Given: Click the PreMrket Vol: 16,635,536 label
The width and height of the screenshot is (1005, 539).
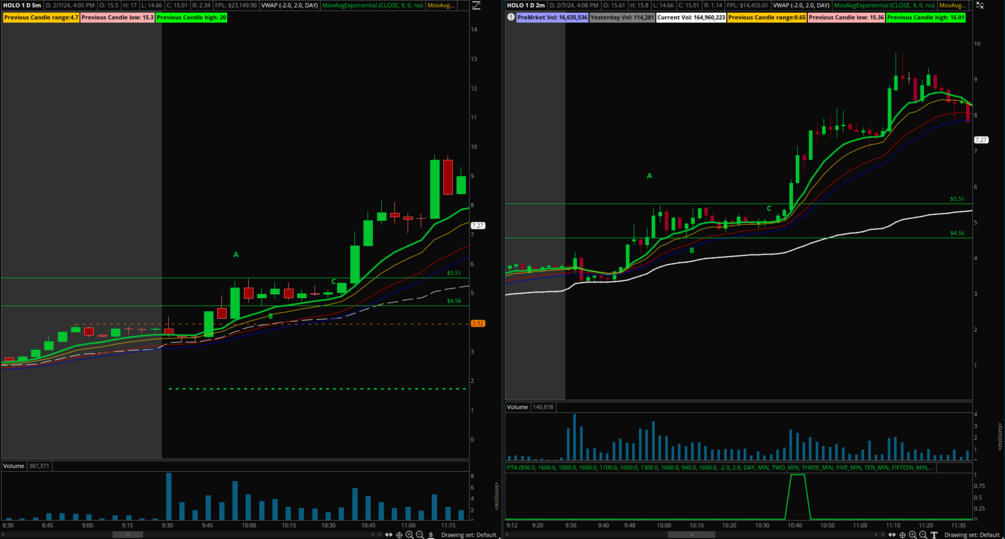Looking at the screenshot, I should [552, 17].
